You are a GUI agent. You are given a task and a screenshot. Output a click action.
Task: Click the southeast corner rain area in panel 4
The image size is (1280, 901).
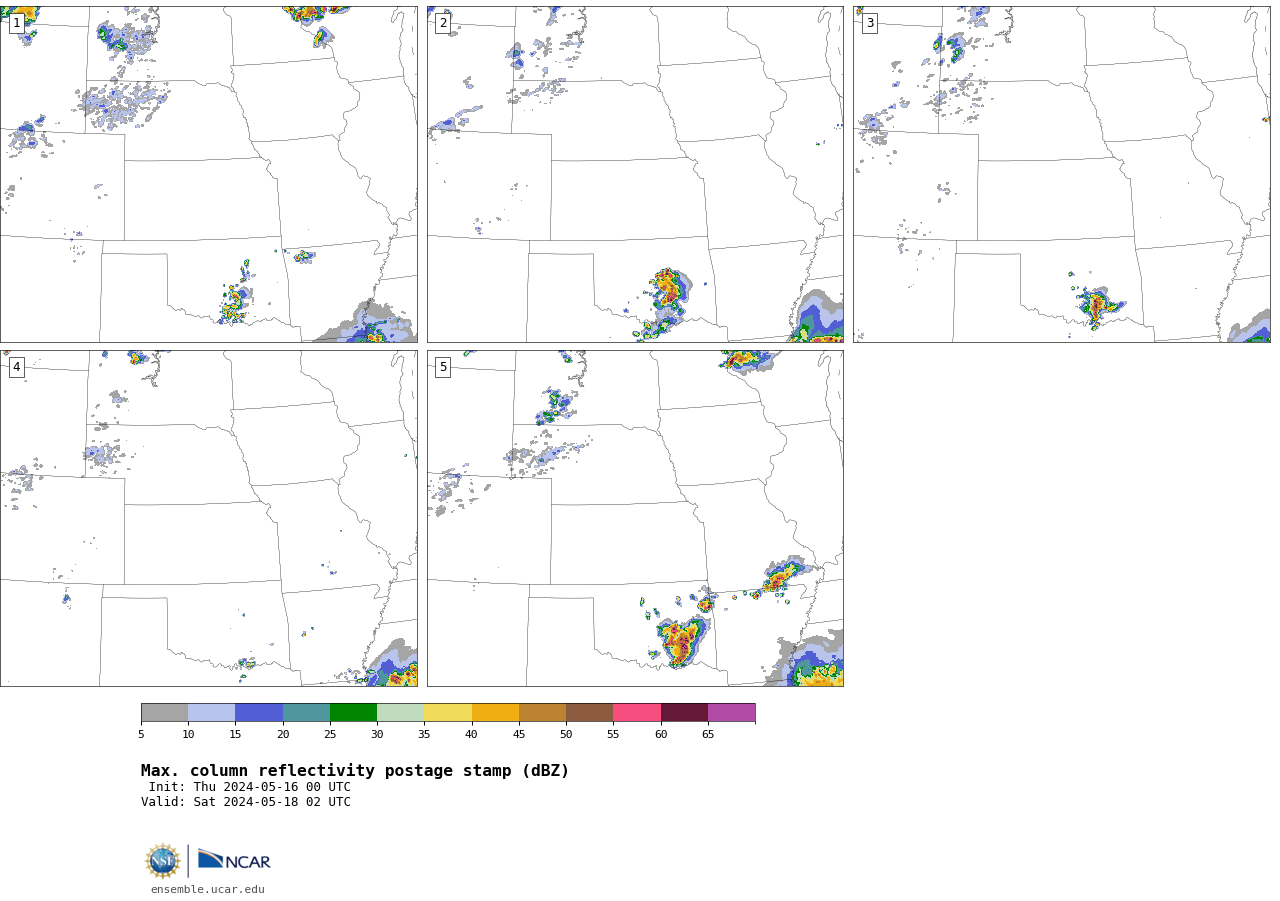pyautogui.click(x=394, y=664)
